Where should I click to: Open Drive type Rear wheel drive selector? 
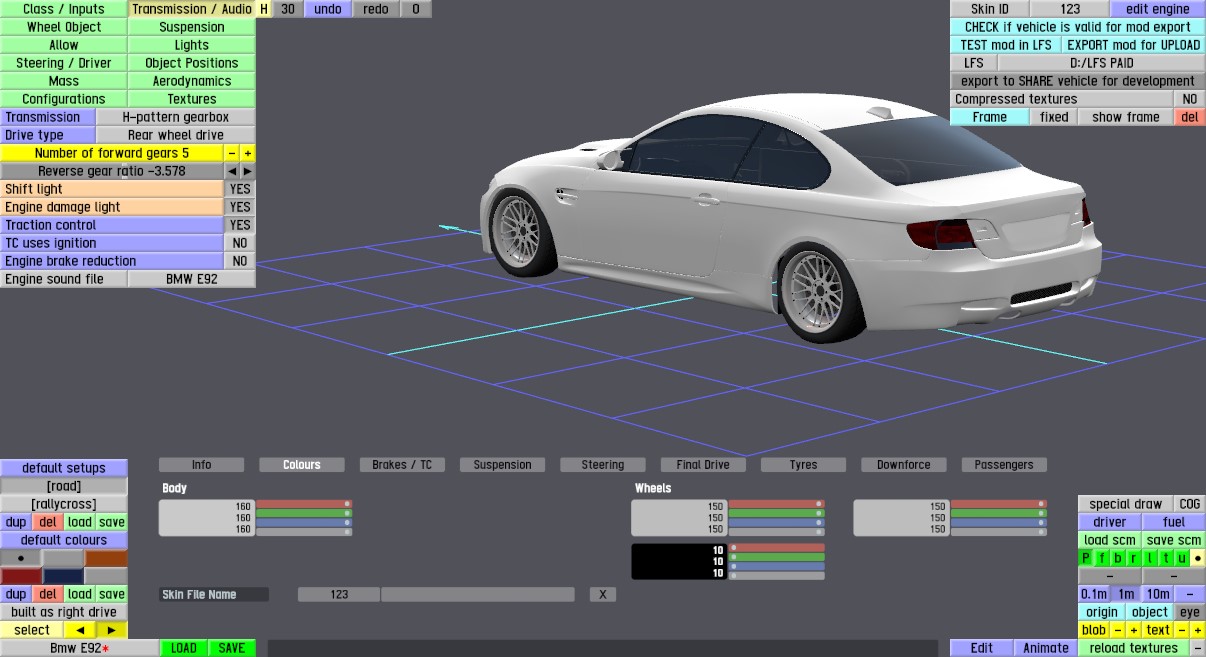click(176, 135)
